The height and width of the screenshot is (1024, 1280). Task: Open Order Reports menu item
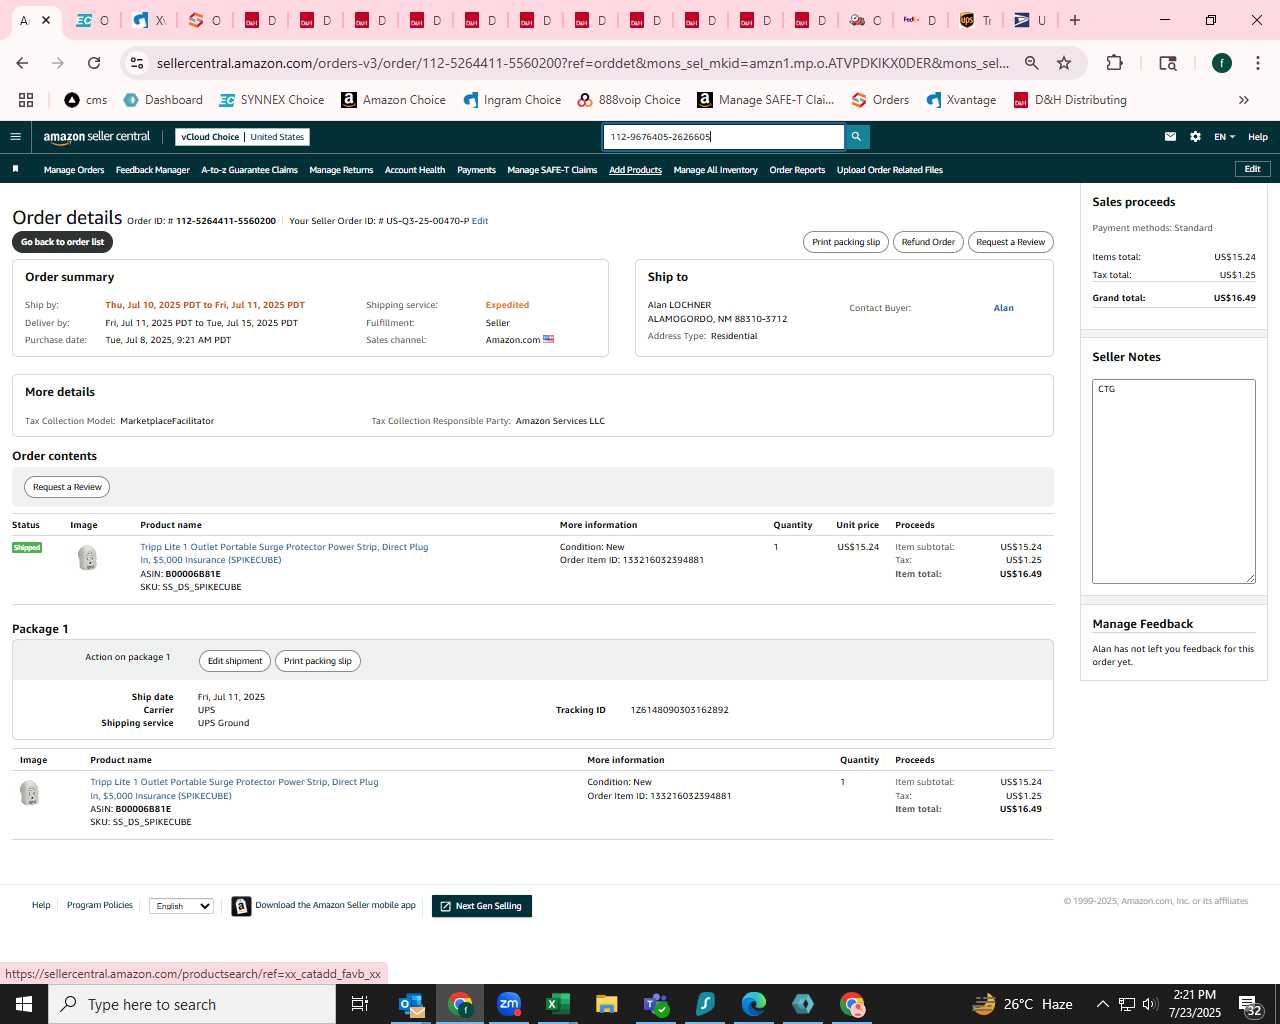pos(797,170)
